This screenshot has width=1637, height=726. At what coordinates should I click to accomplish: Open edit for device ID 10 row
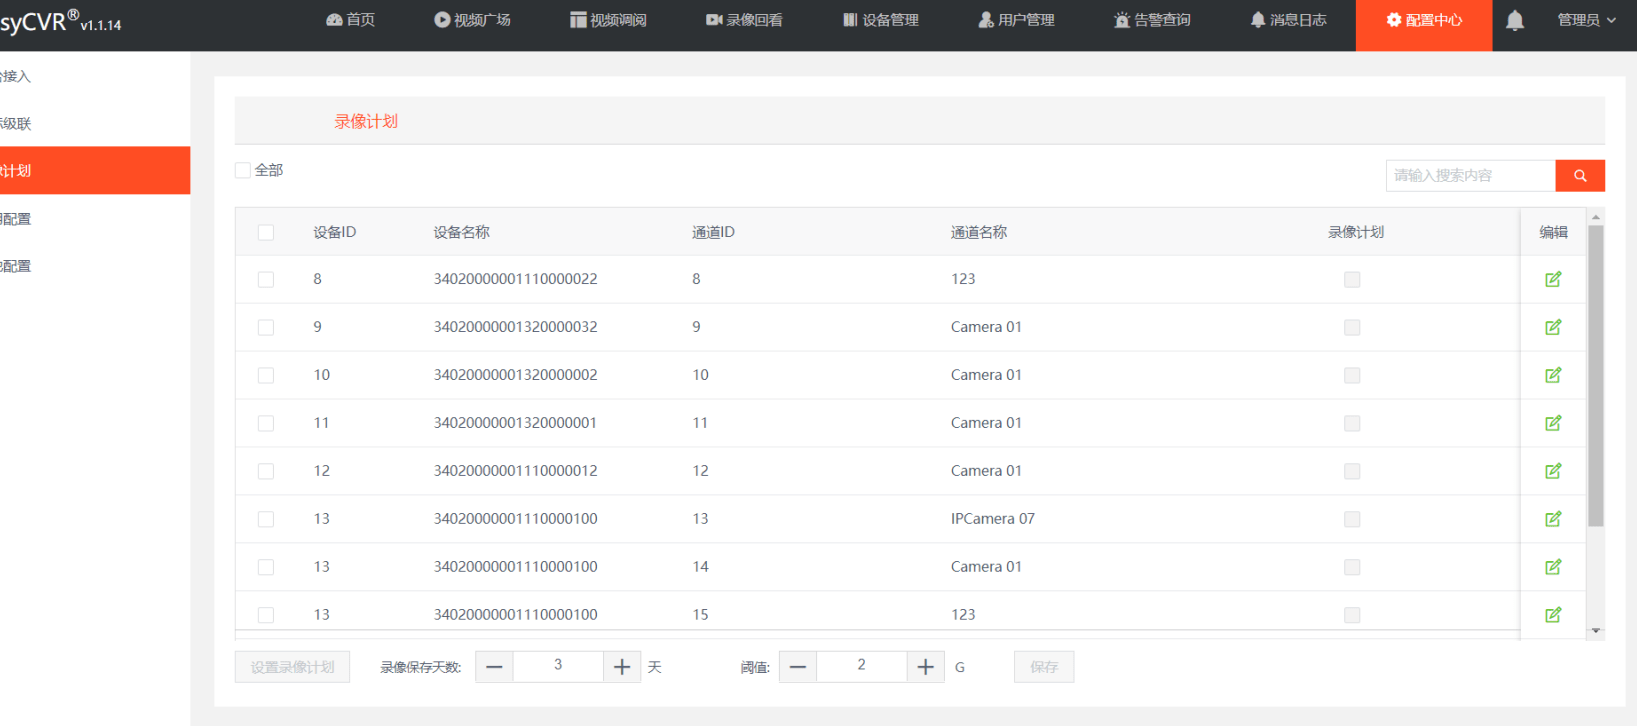1552,375
